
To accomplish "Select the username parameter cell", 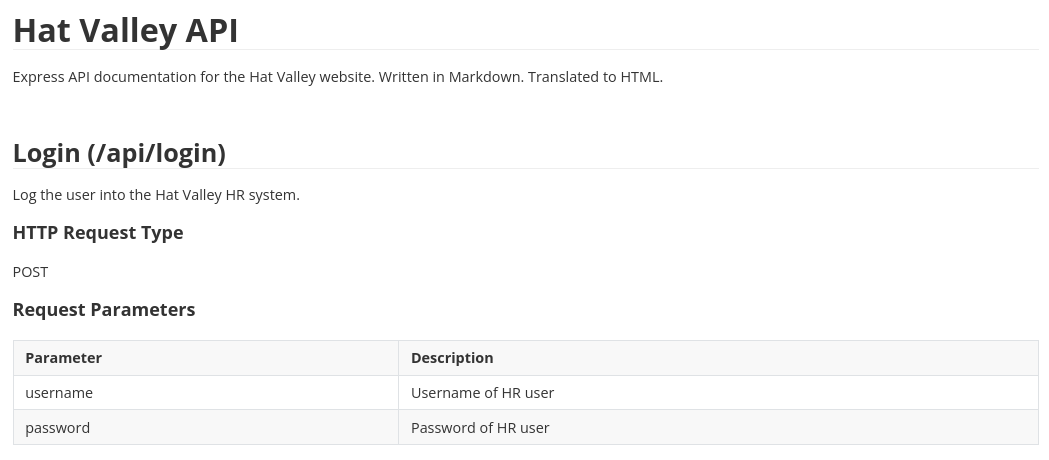I will coord(59,393).
